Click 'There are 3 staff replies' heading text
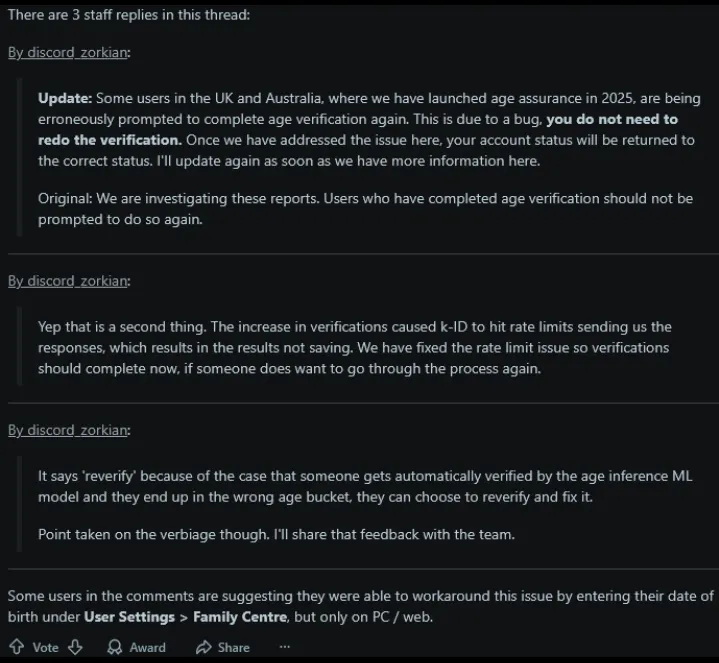 click(x=129, y=16)
